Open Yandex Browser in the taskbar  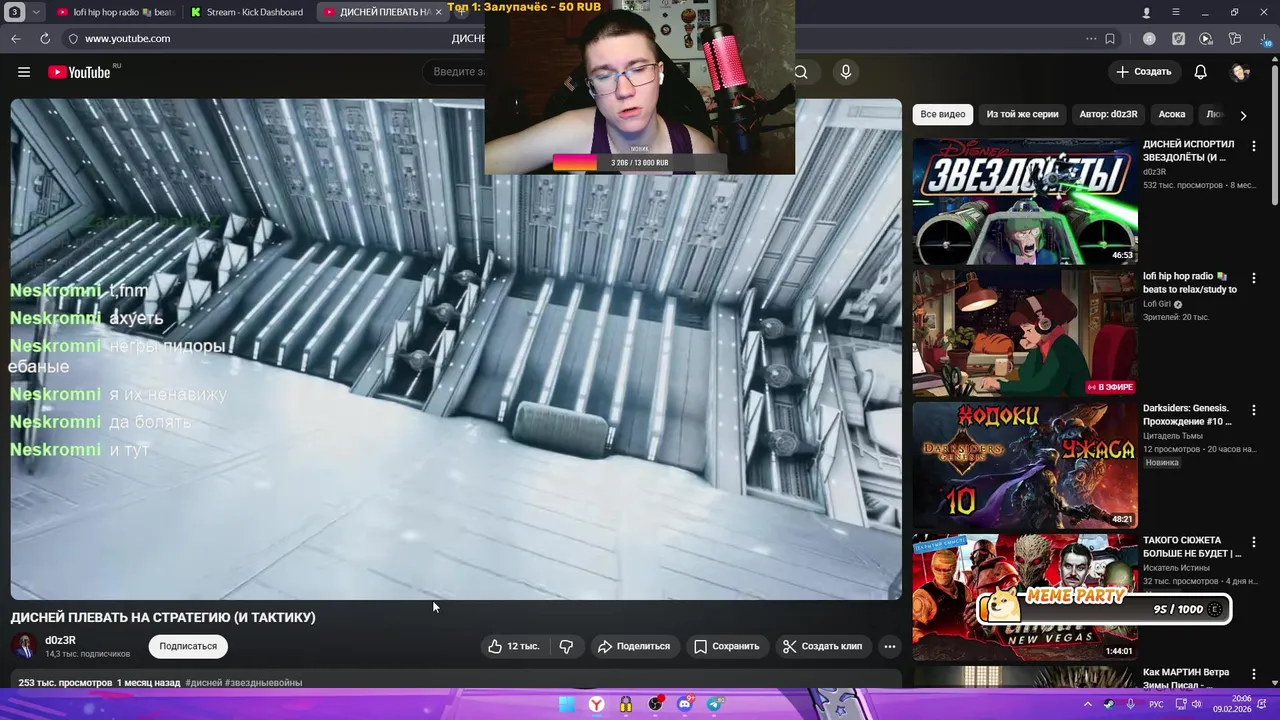(x=596, y=704)
